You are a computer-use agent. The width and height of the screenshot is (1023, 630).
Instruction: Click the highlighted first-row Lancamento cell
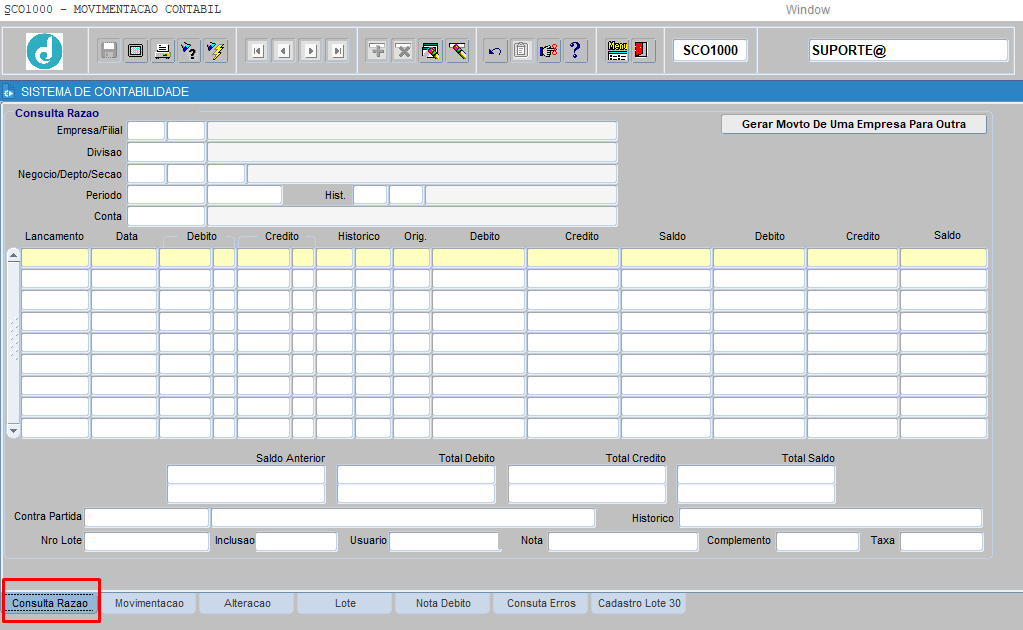(x=55, y=258)
